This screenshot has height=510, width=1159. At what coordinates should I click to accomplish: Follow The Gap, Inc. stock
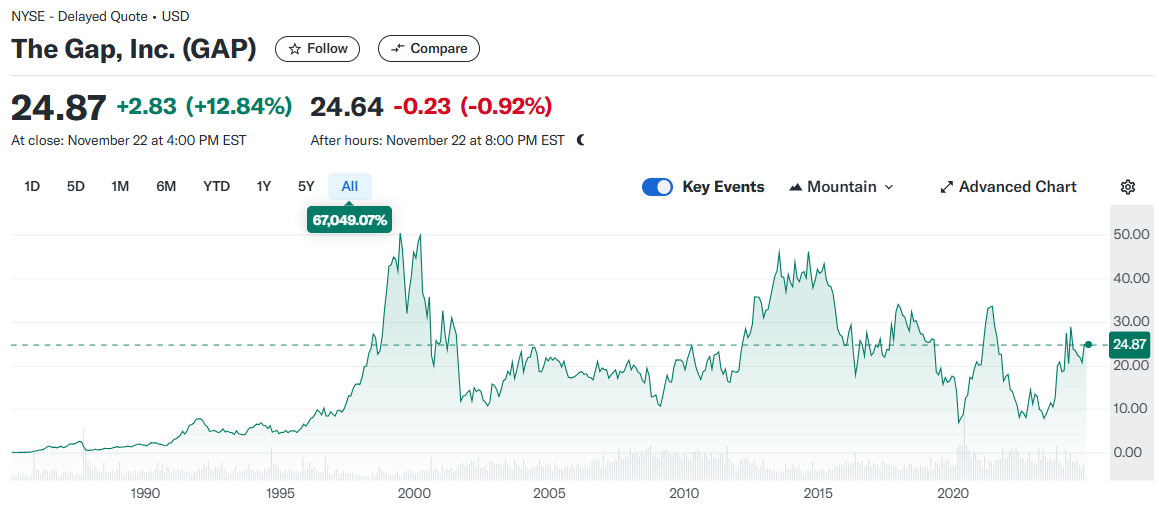[317, 49]
